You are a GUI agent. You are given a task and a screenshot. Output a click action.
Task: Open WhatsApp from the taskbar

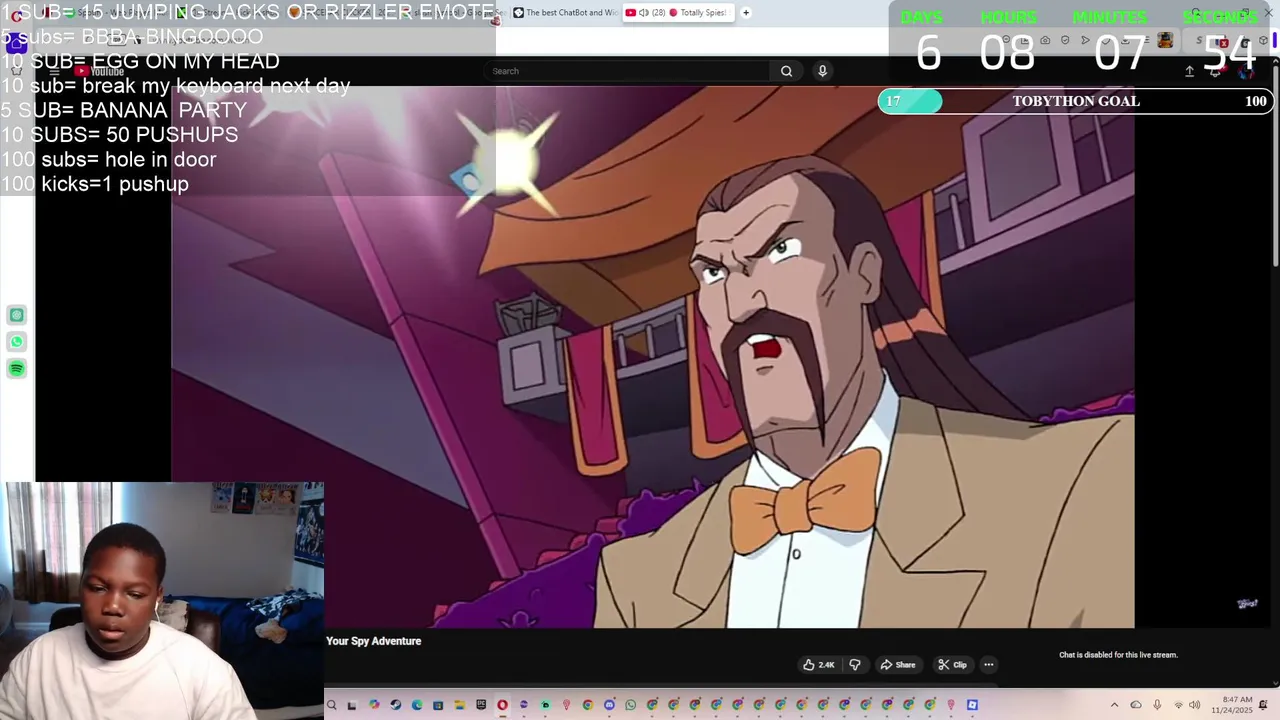tap(630, 705)
